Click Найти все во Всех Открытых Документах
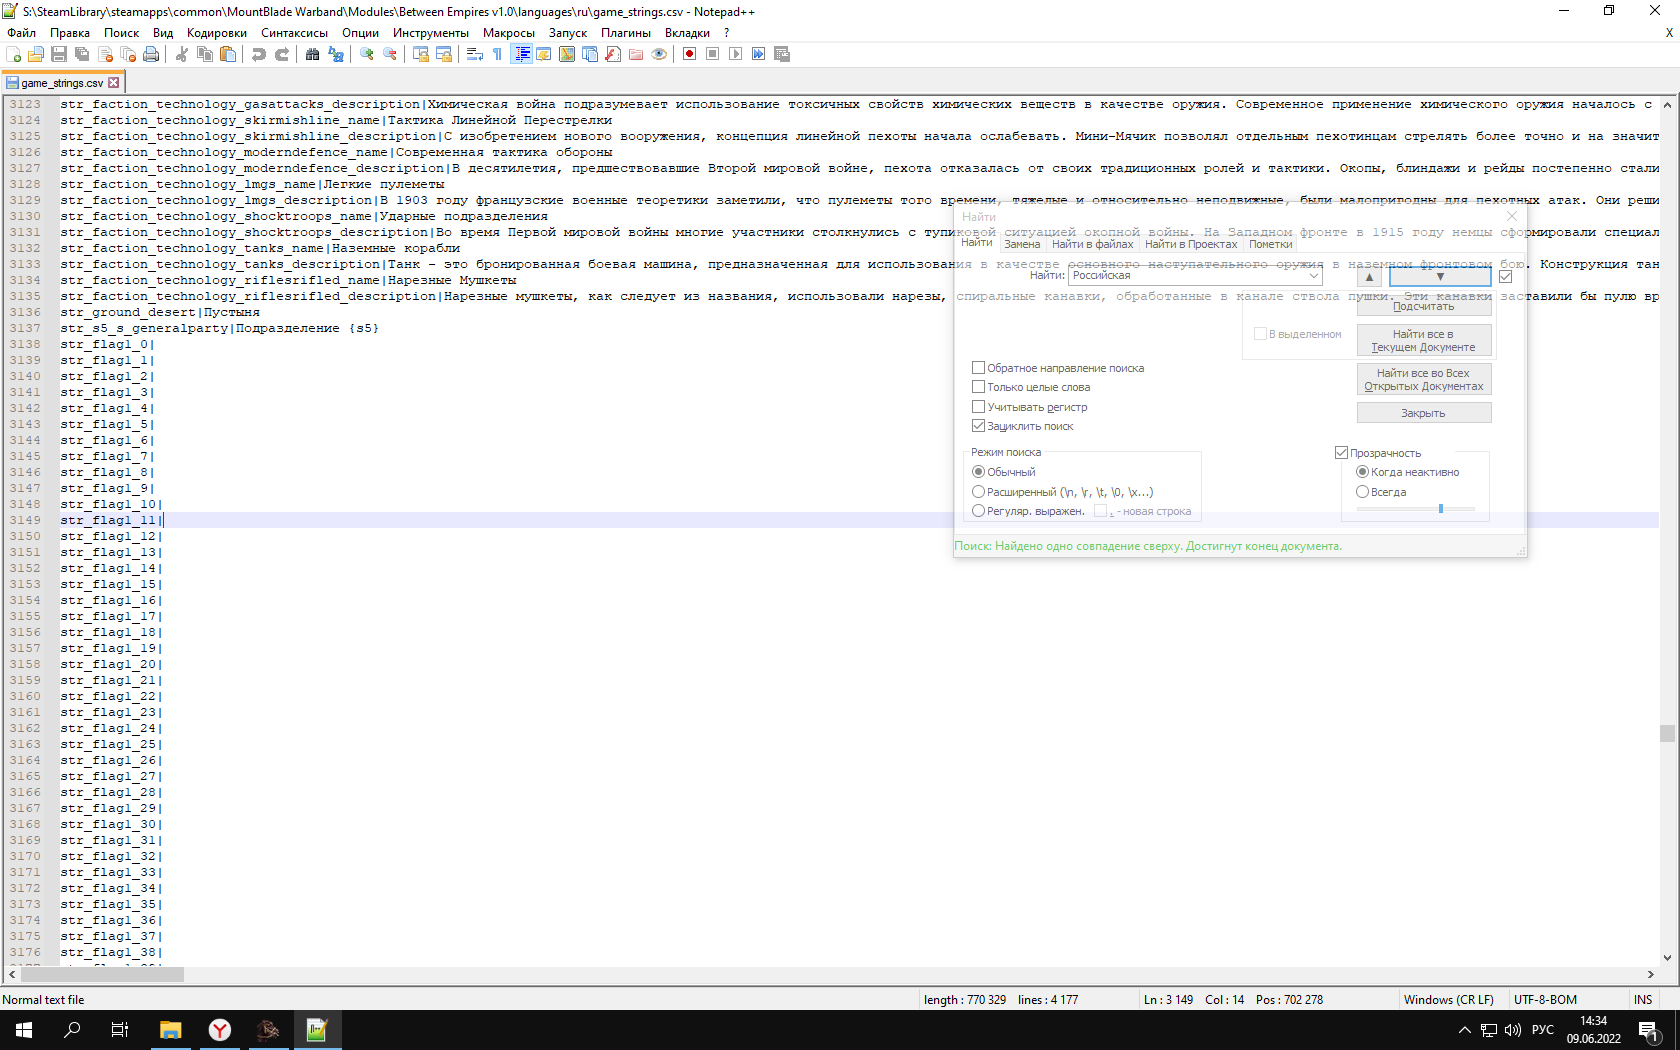The width and height of the screenshot is (1680, 1050). pos(1424,379)
